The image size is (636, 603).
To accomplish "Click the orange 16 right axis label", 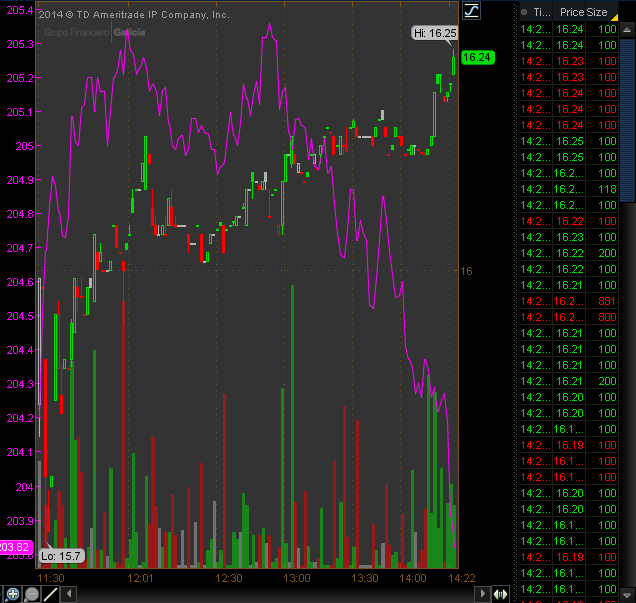I will [466, 271].
